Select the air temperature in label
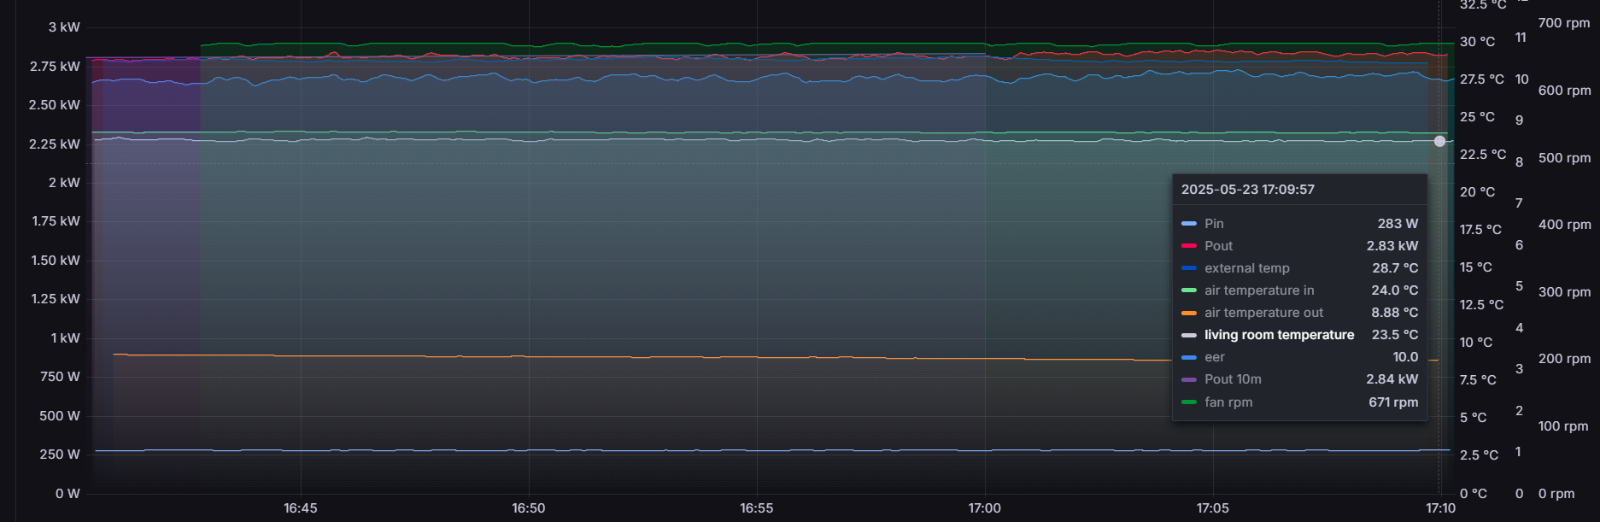This screenshot has height=522, width=1600. (x=1259, y=290)
